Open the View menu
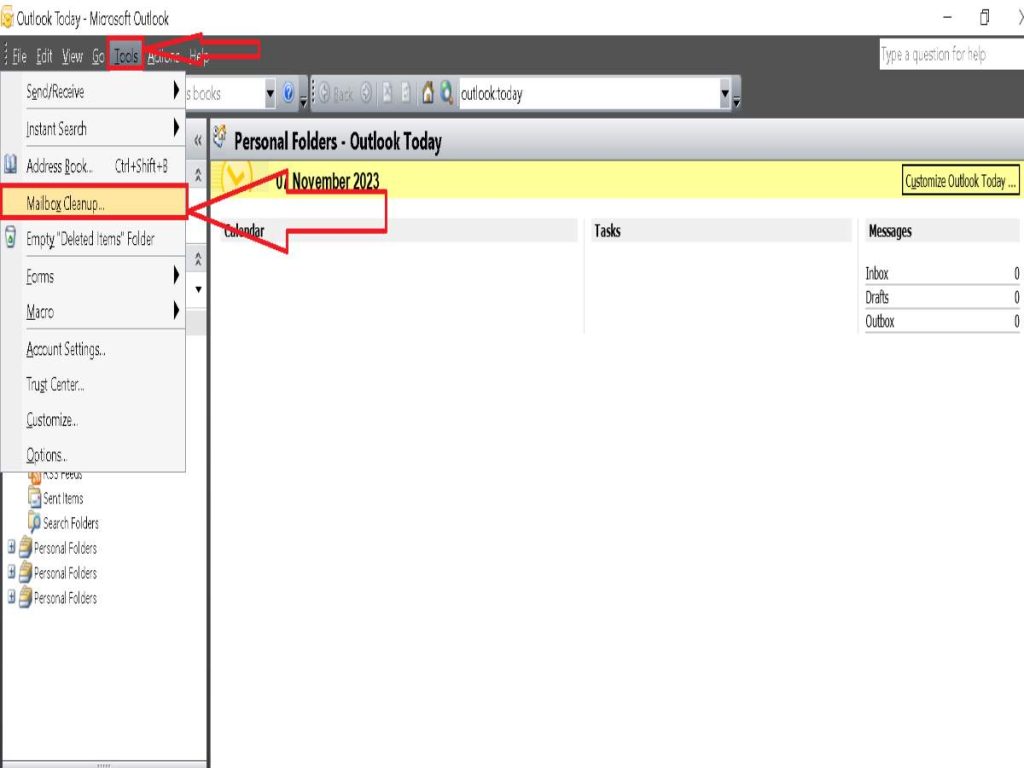The width and height of the screenshot is (1024, 768). pyautogui.click(x=72, y=57)
